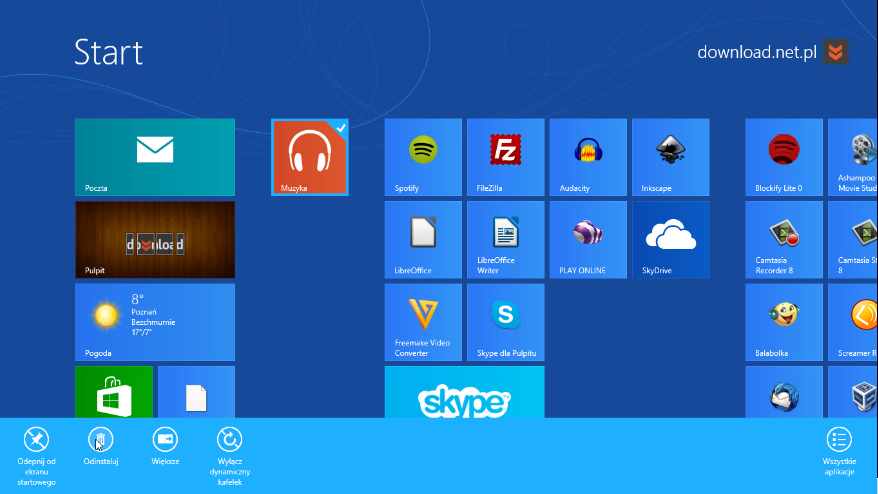Launch Spotify tile
The height and width of the screenshot is (494, 878).
(x=423, y=157)
